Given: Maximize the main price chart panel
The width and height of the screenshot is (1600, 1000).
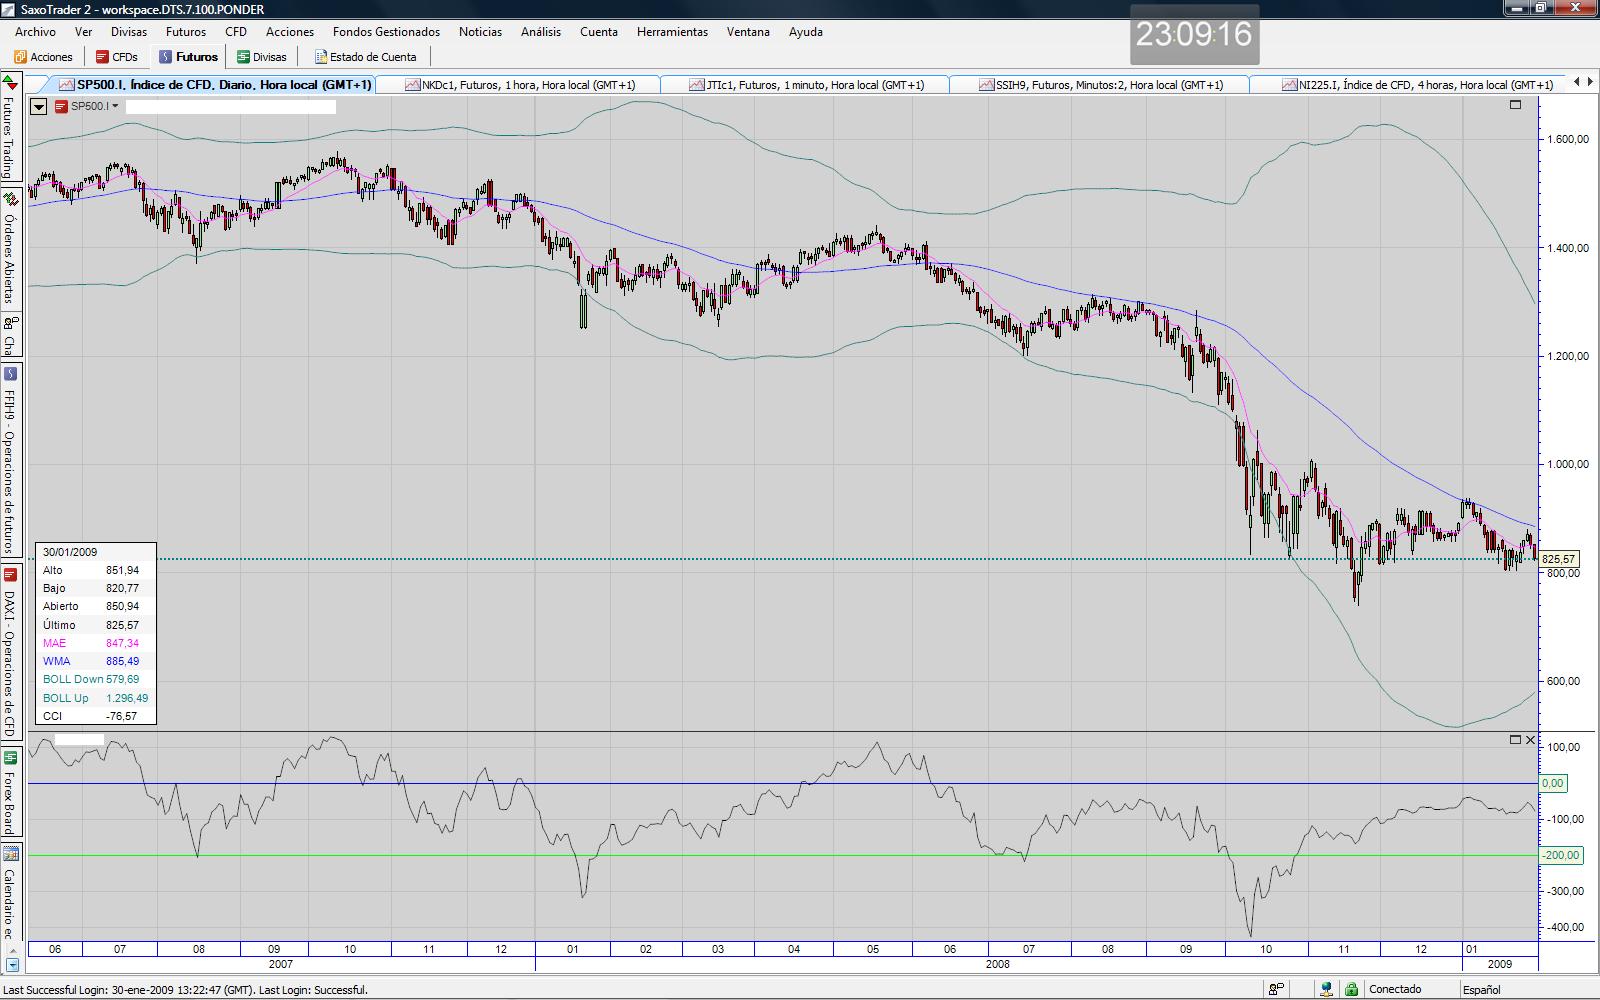Looking at the screenshot, I should click(x=1515, y=104).
